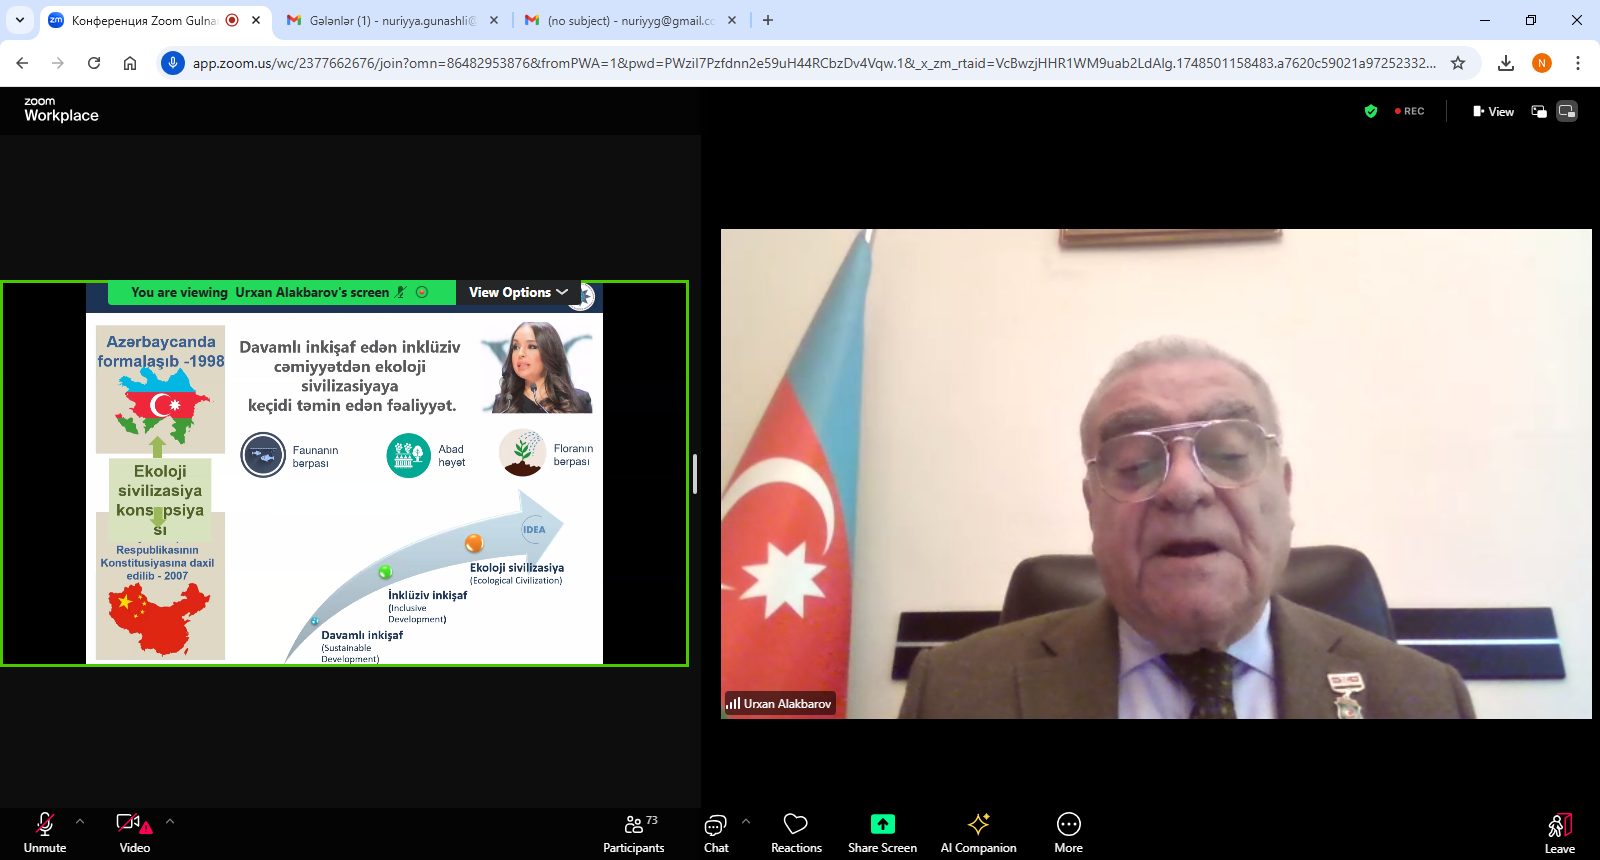Turn on the Video camera

click(x=134, y=832)
